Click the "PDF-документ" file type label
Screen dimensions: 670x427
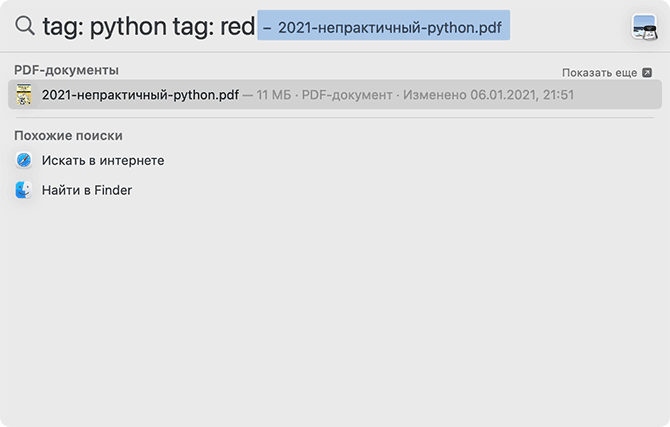click(346, 95)
